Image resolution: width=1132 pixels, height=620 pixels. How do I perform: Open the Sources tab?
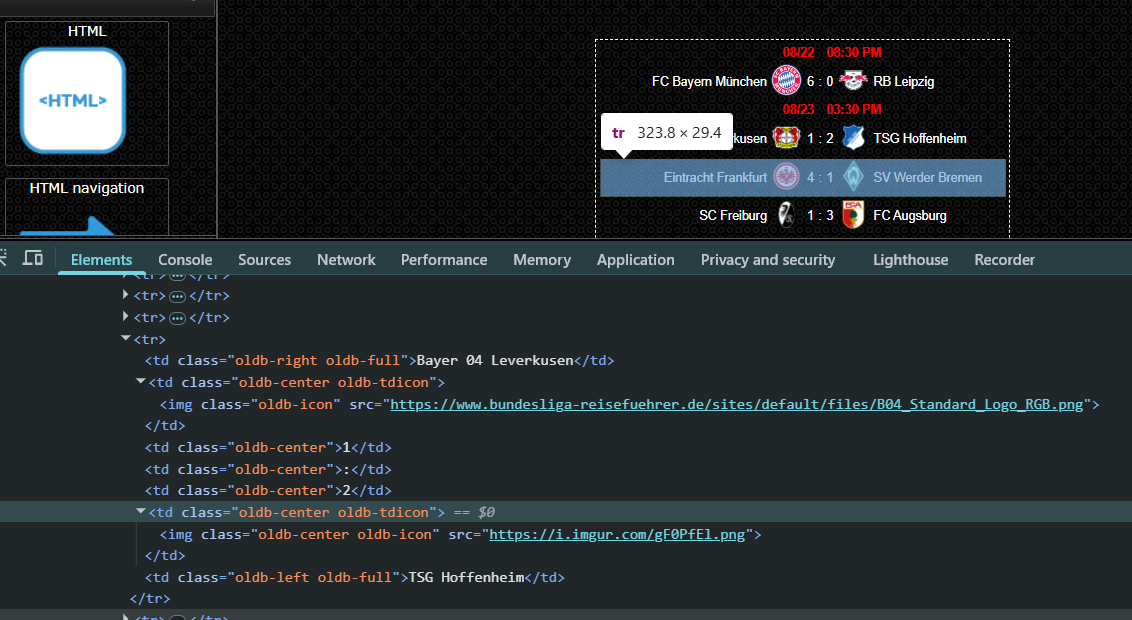(264, 260)
